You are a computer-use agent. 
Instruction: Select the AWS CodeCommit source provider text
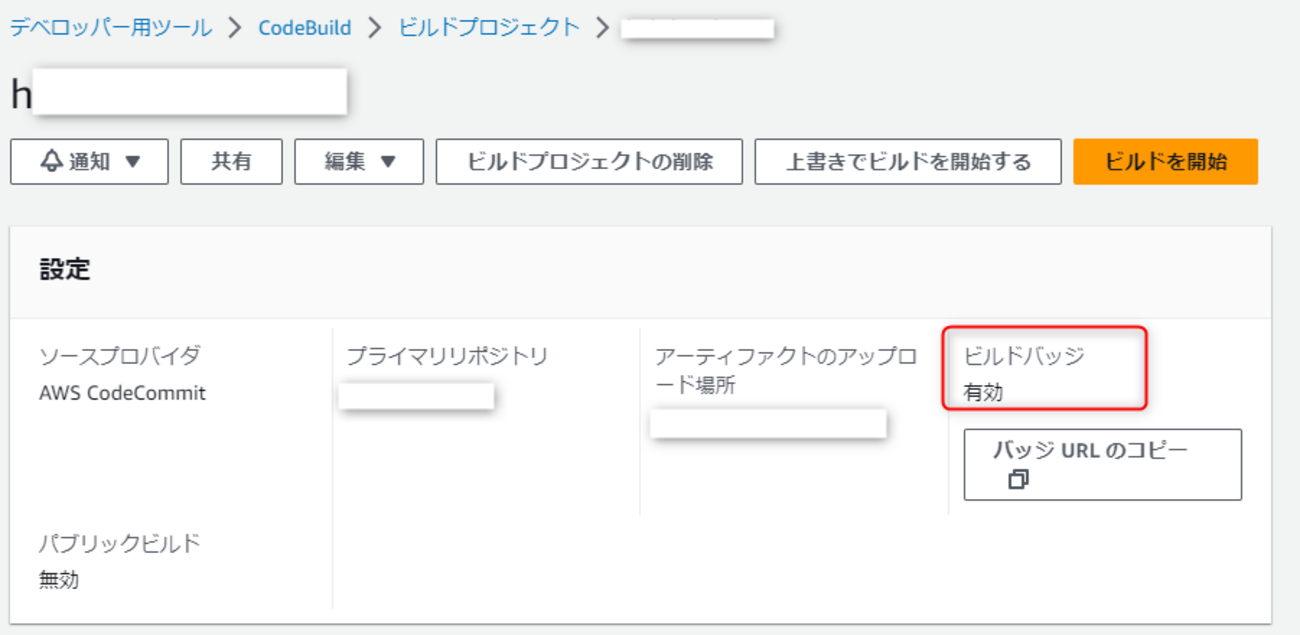point(122,393)
